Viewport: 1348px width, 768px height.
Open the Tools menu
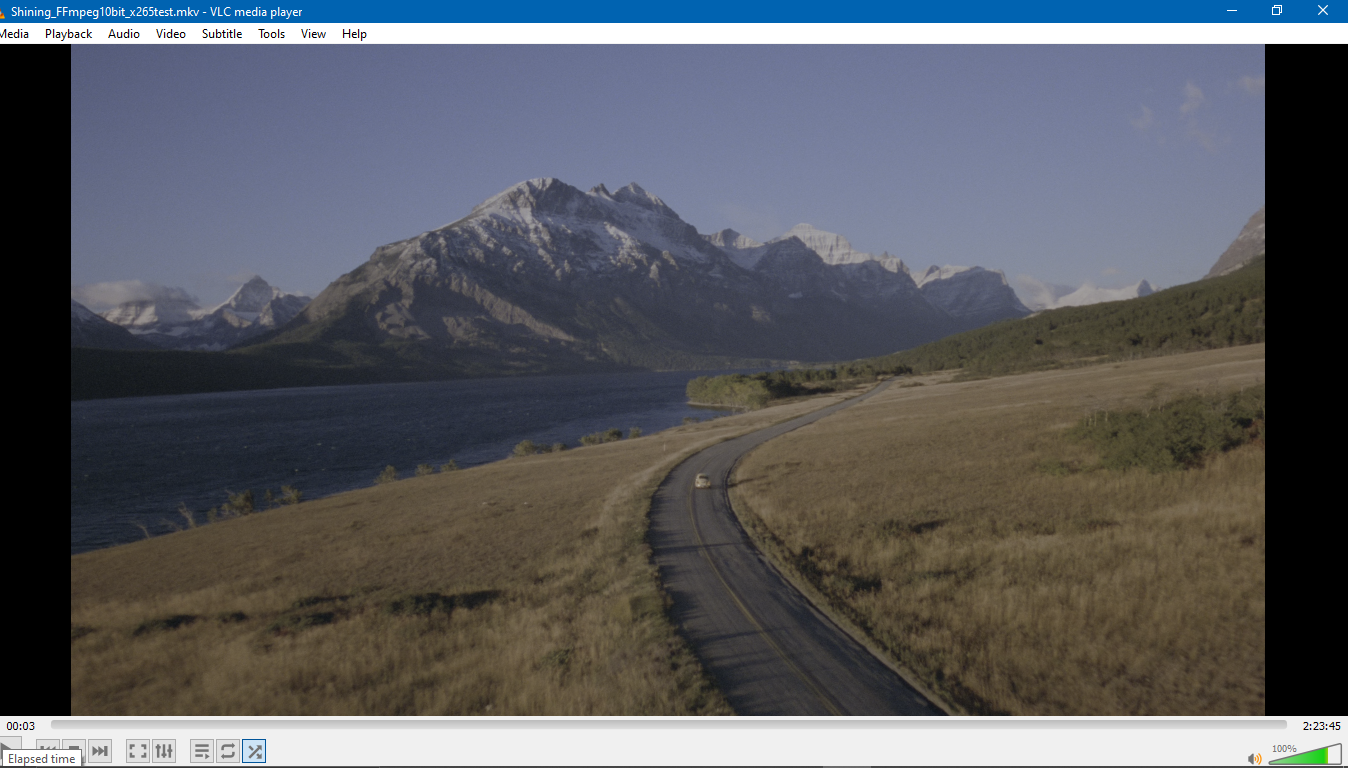(272, 34)
